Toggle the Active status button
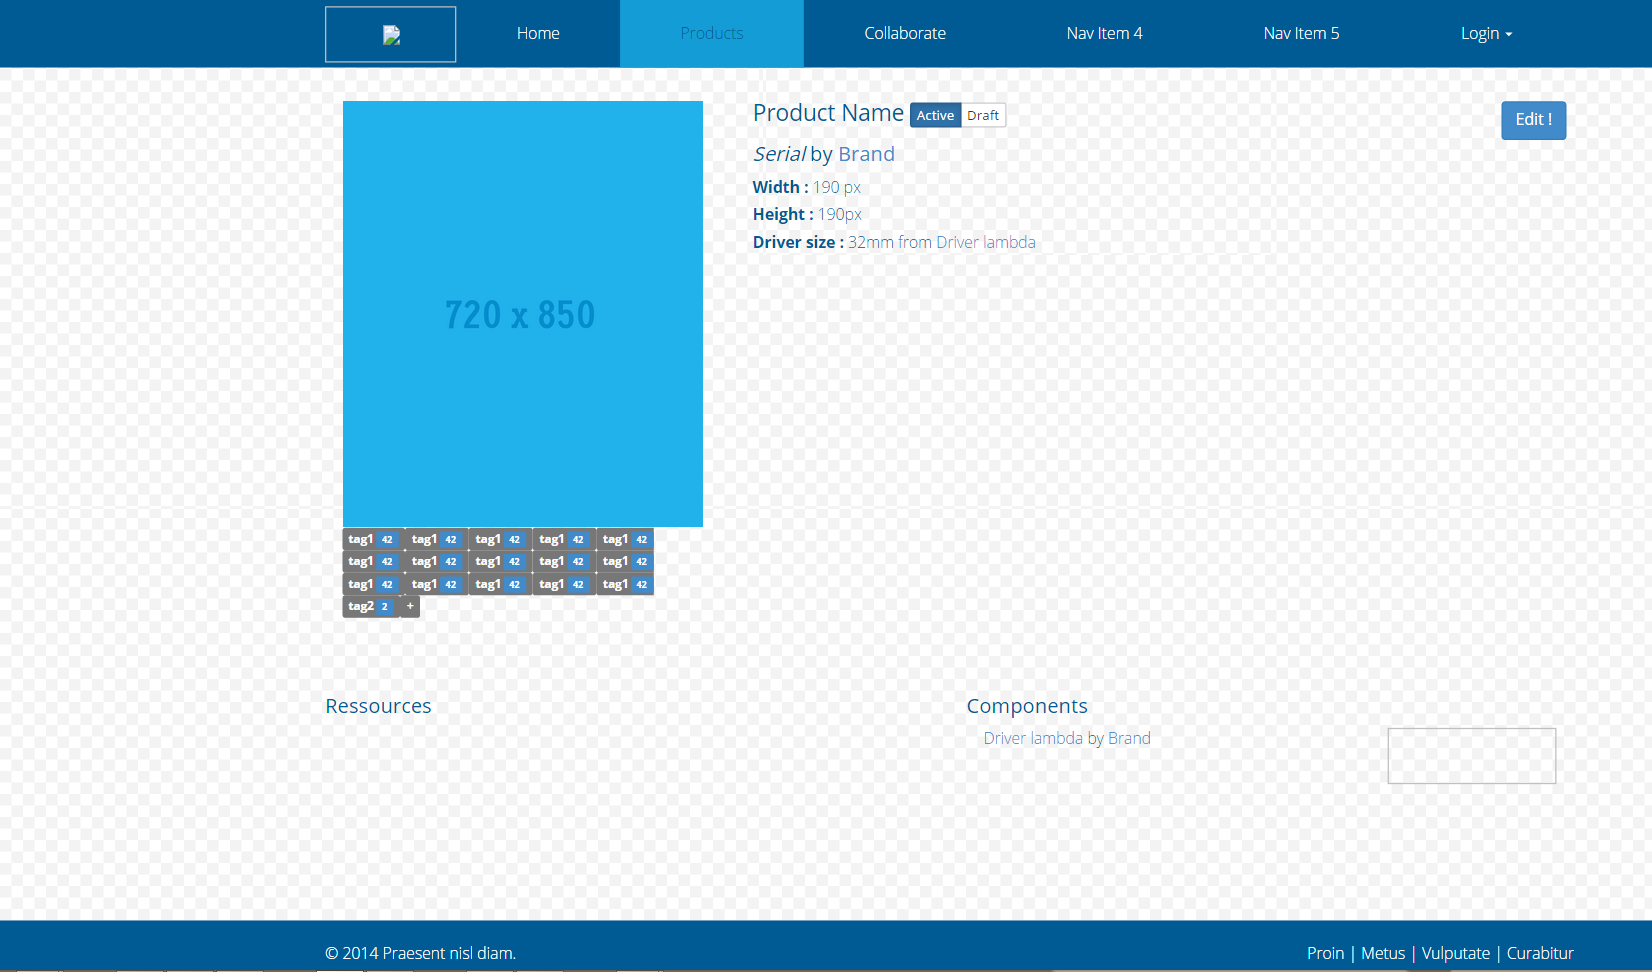The image size is (1652, 972). (935, 116)
